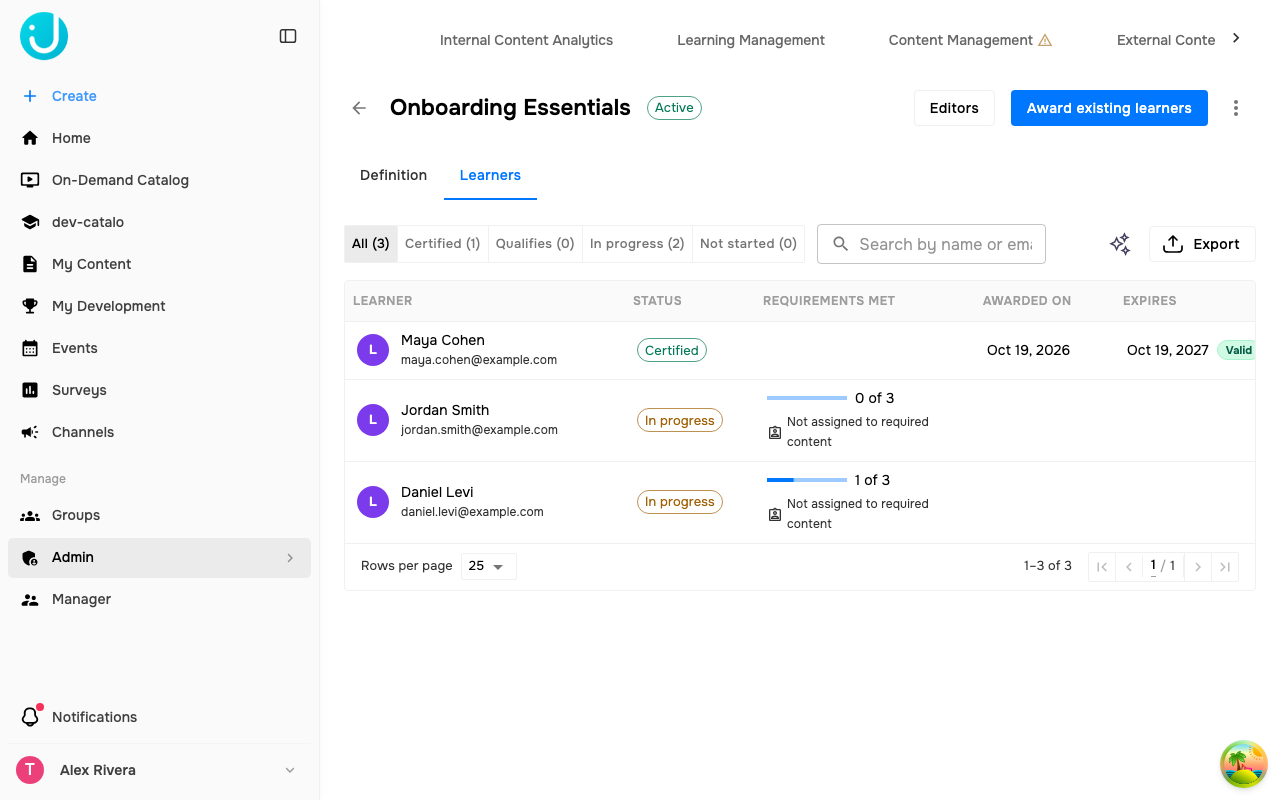The height and width of the screenshot is (800, 1280).
Task: Click Daniel Levi's 1 of 3 progress bar
Action: [x=807, y=480]
